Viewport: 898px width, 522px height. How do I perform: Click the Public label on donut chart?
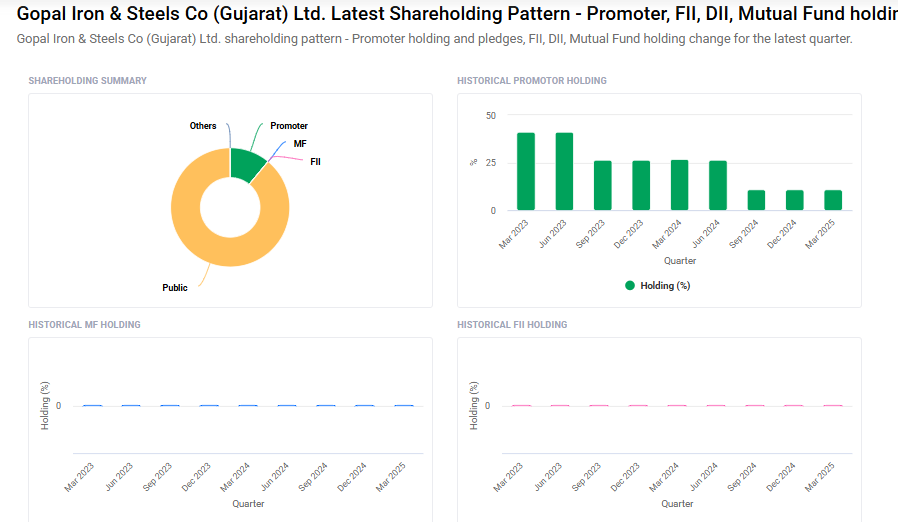pyautogui.click(x=175, y=288)
